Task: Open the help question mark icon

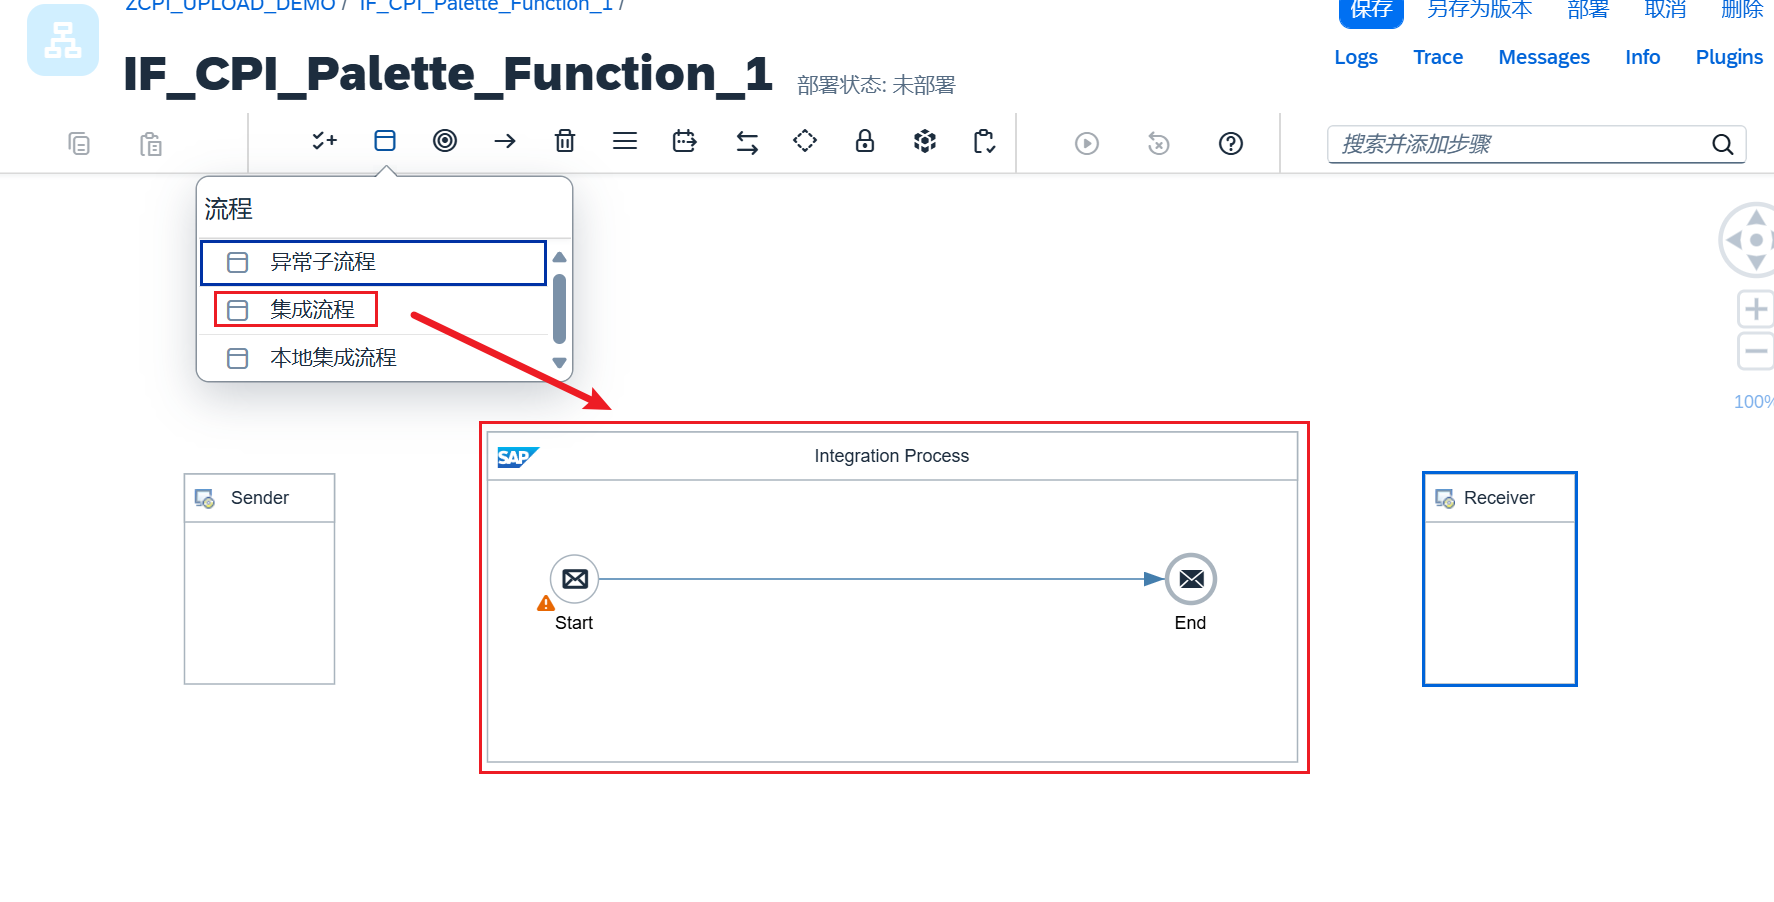Action: (1230, 143)
